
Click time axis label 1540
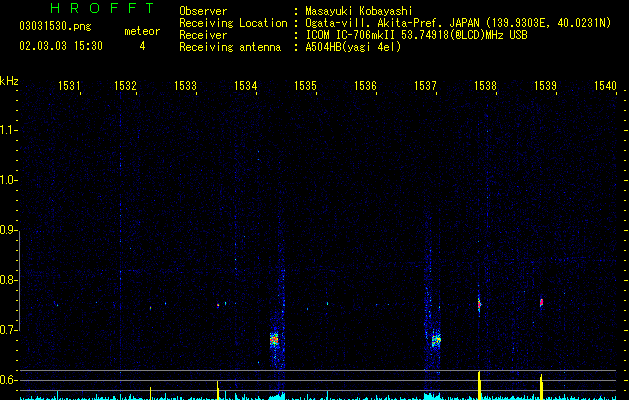click(605, 85)
